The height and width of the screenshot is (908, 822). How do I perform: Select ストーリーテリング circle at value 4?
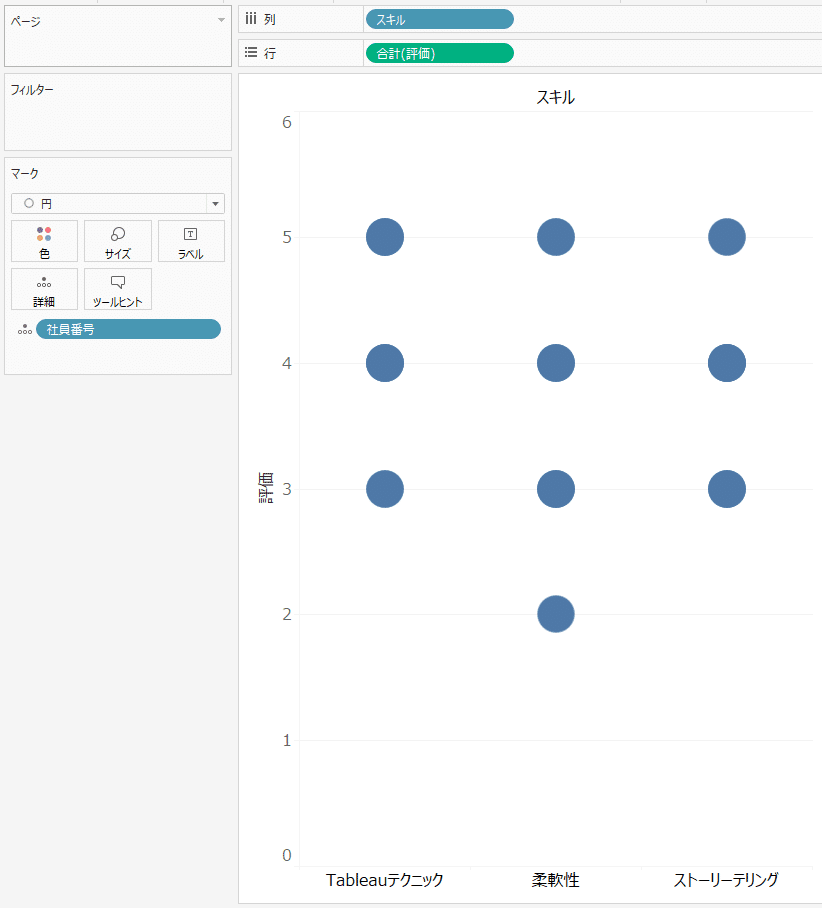[726, 363]
